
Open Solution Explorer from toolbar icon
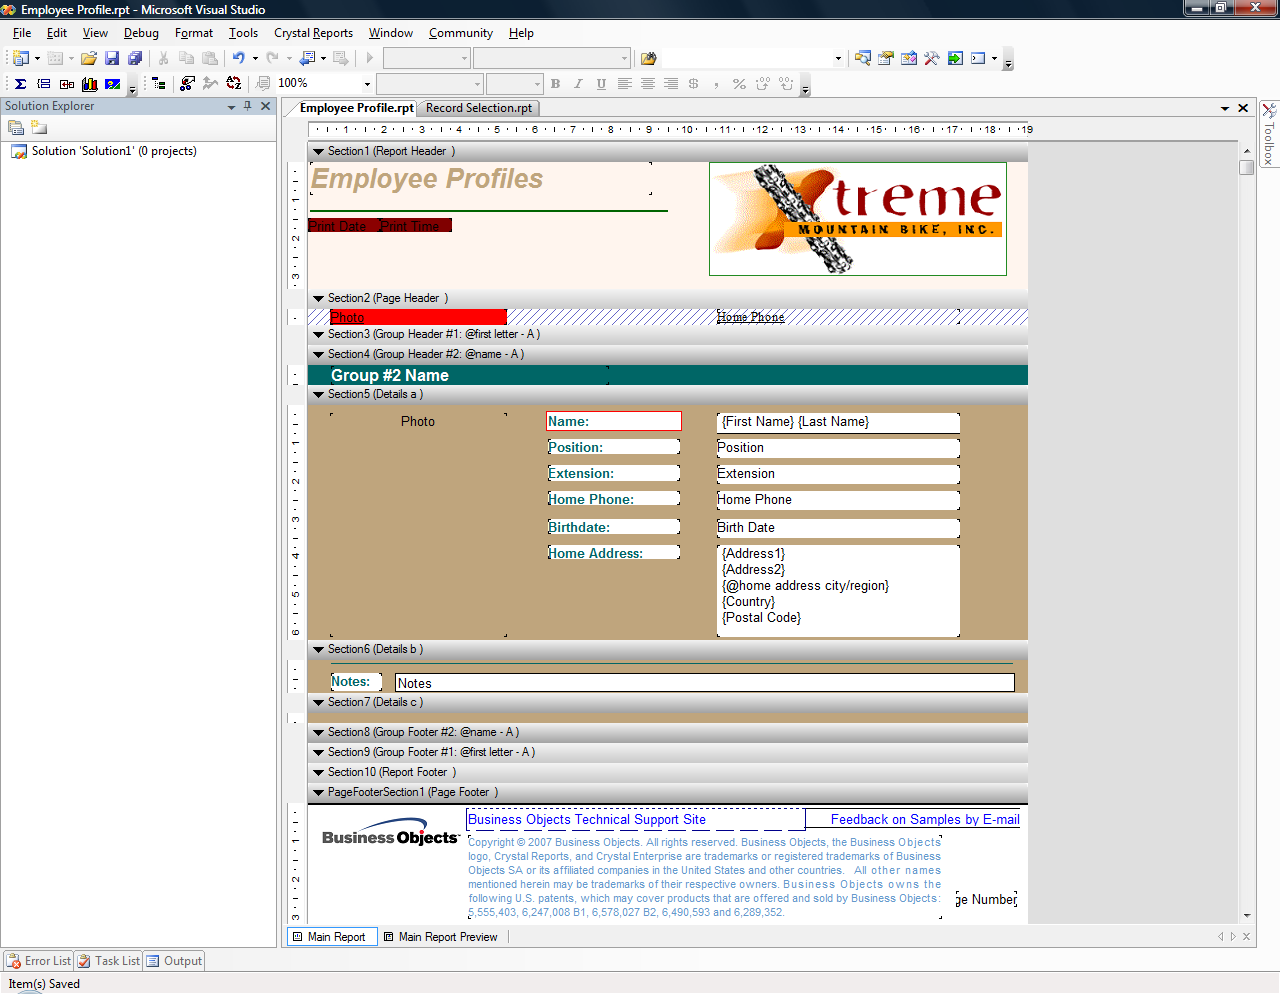pyautogui.click(x=862, y=58)
